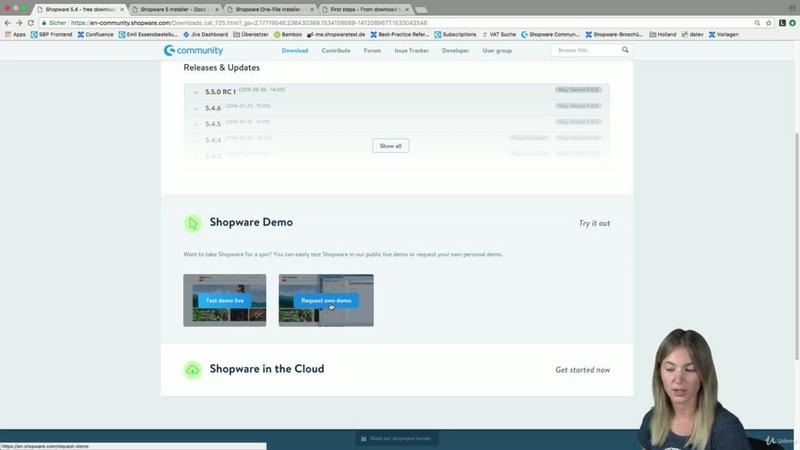The height and width of the screenshot is (450, 800).
Task: Switch to the Shopware One-File Installer tab
Action: point(269,9)
